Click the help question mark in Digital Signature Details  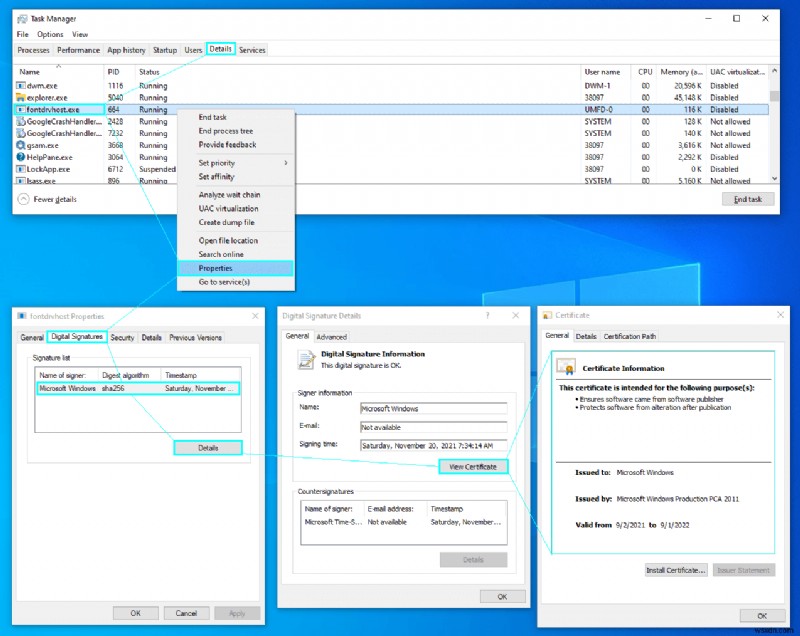coord(487,315)
